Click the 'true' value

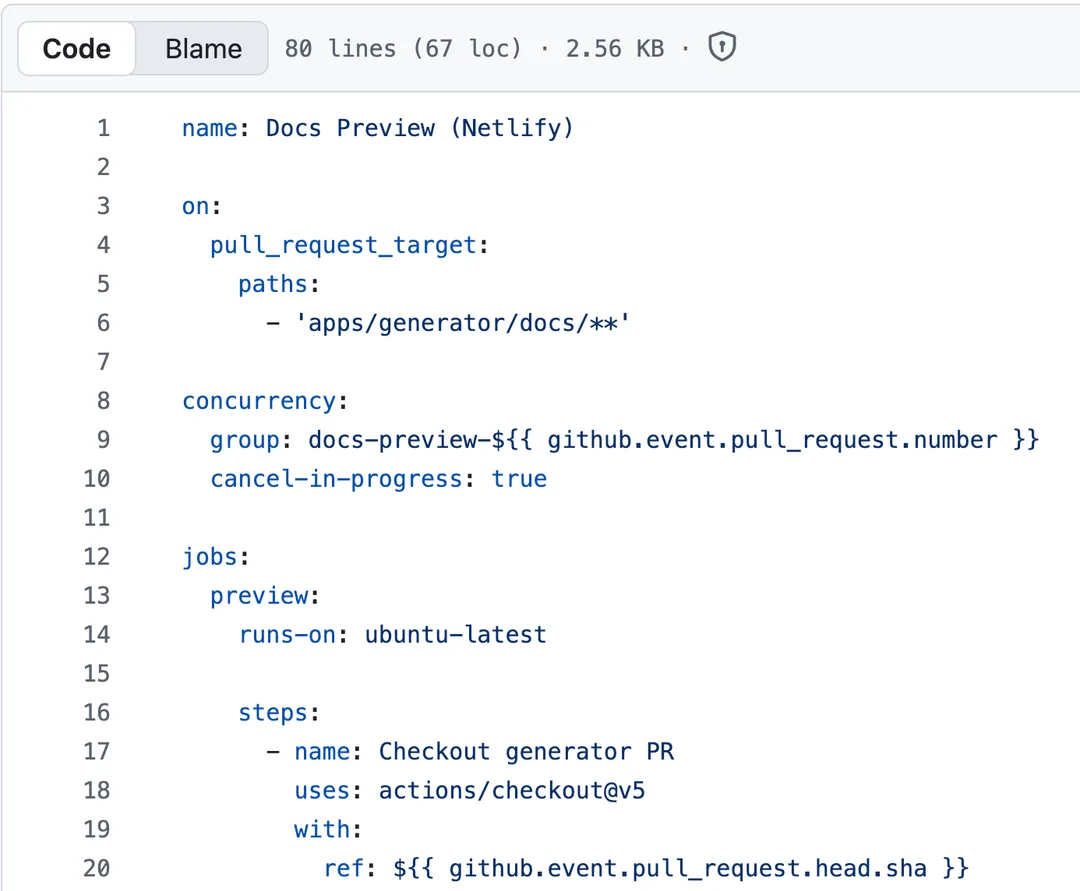pos(519,479)
